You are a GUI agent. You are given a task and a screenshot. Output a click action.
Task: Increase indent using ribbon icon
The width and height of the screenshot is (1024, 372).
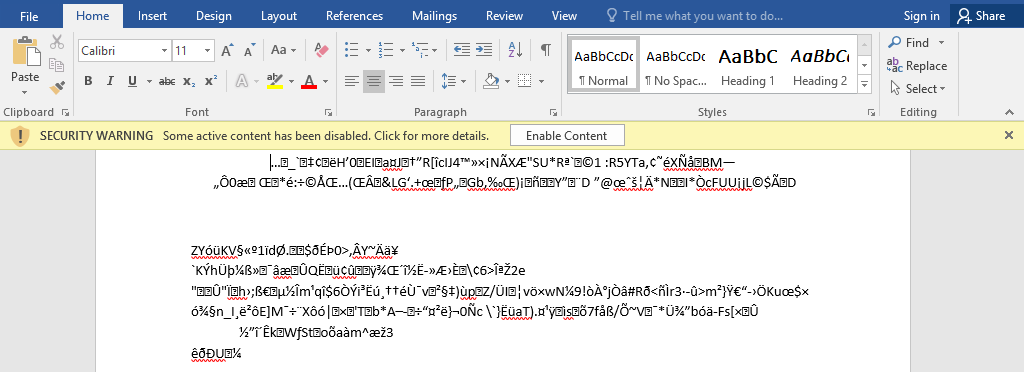(484, 50)
